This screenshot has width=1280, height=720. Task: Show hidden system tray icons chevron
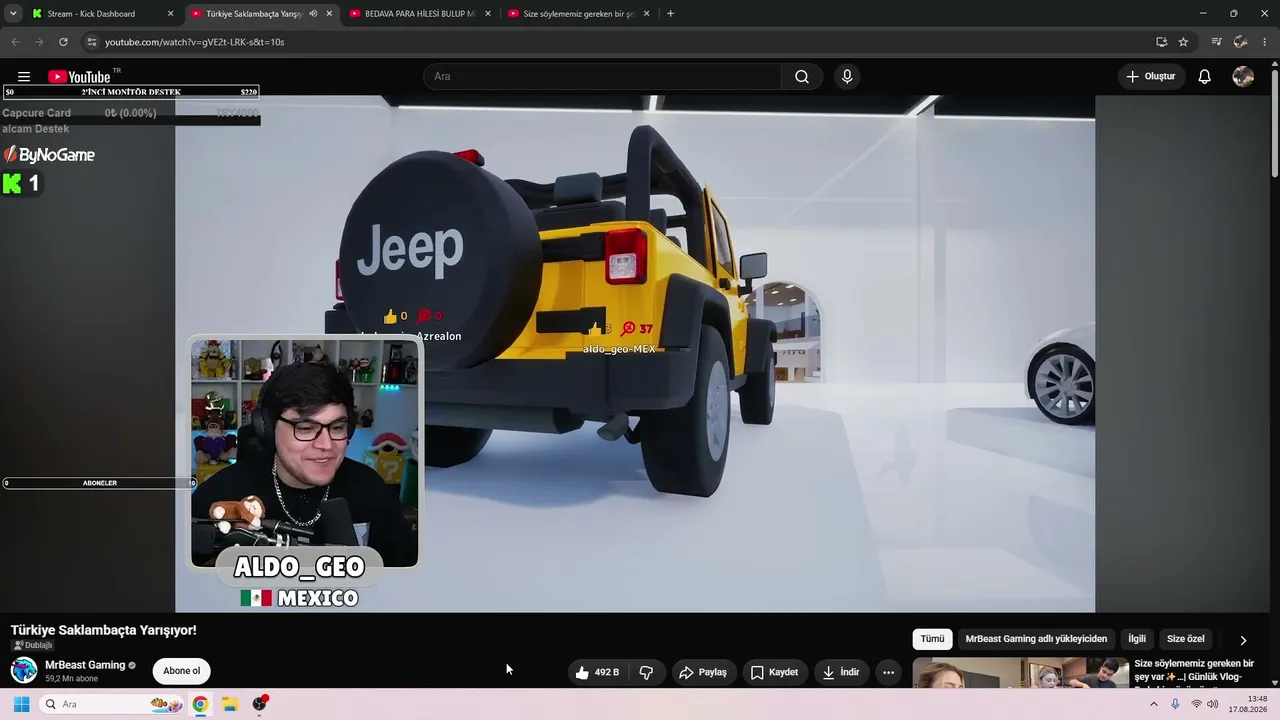pyautogui.click(x=1153, y=704)
